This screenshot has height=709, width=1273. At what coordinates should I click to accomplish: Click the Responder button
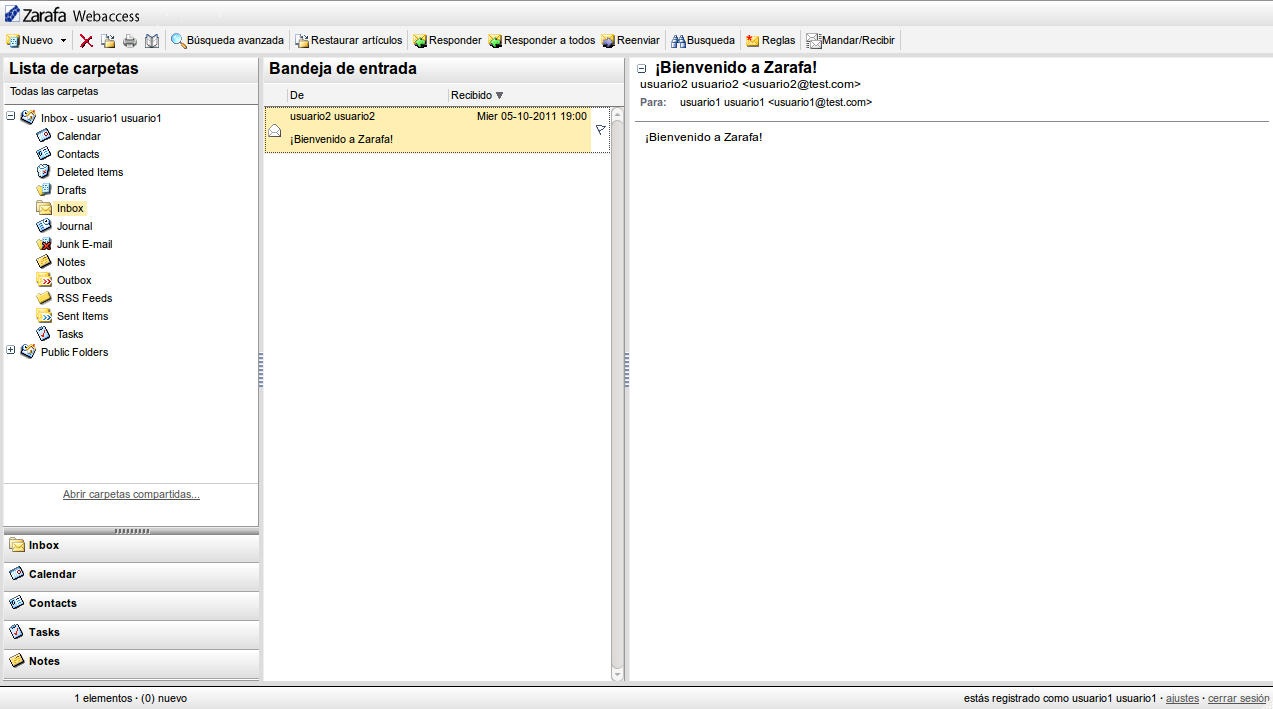point(447,41)
